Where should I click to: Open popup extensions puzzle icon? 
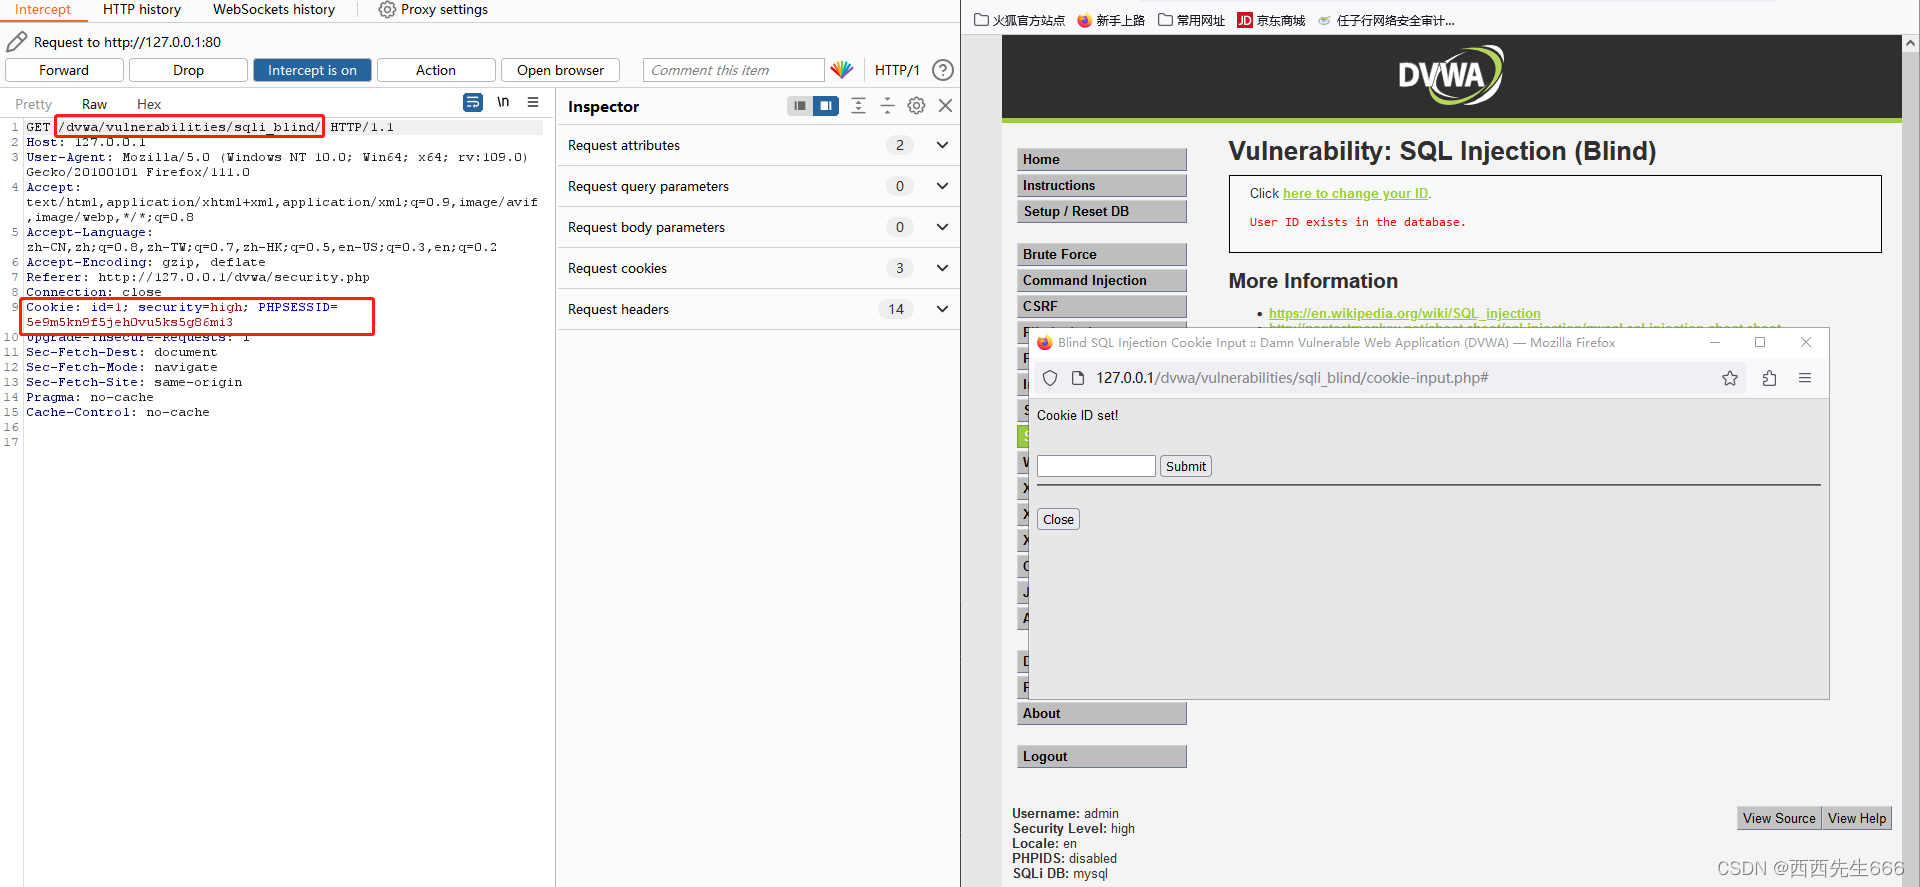pos(1769,378)
